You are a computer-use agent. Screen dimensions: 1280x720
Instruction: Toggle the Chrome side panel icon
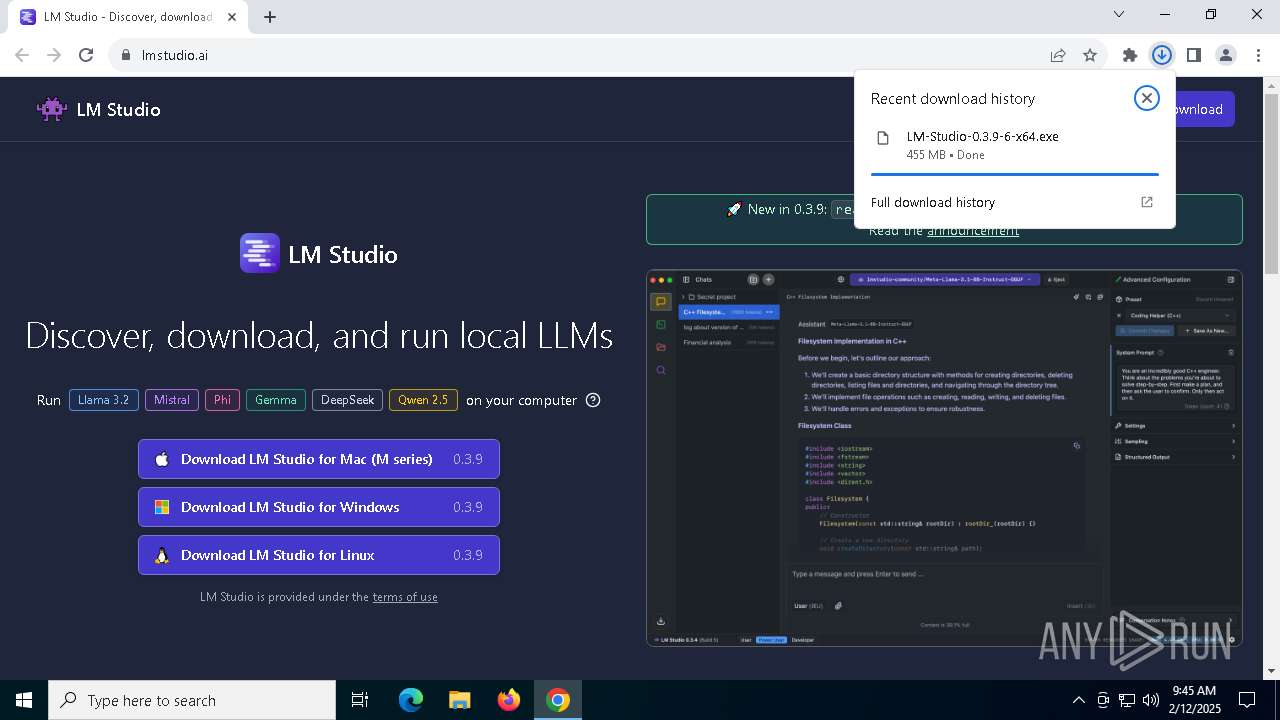coord(1193,55)
